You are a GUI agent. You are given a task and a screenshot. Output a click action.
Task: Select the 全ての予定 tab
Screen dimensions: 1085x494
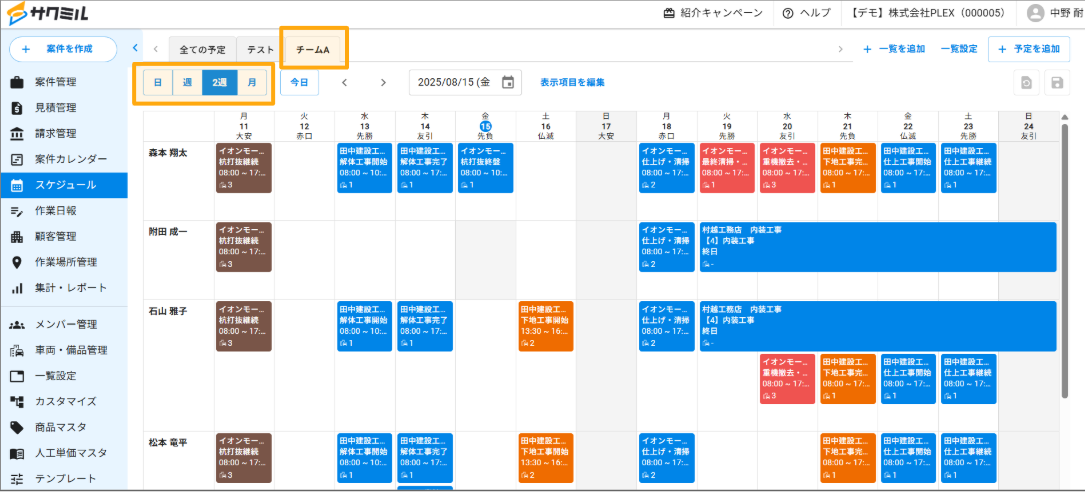[203, 49]
